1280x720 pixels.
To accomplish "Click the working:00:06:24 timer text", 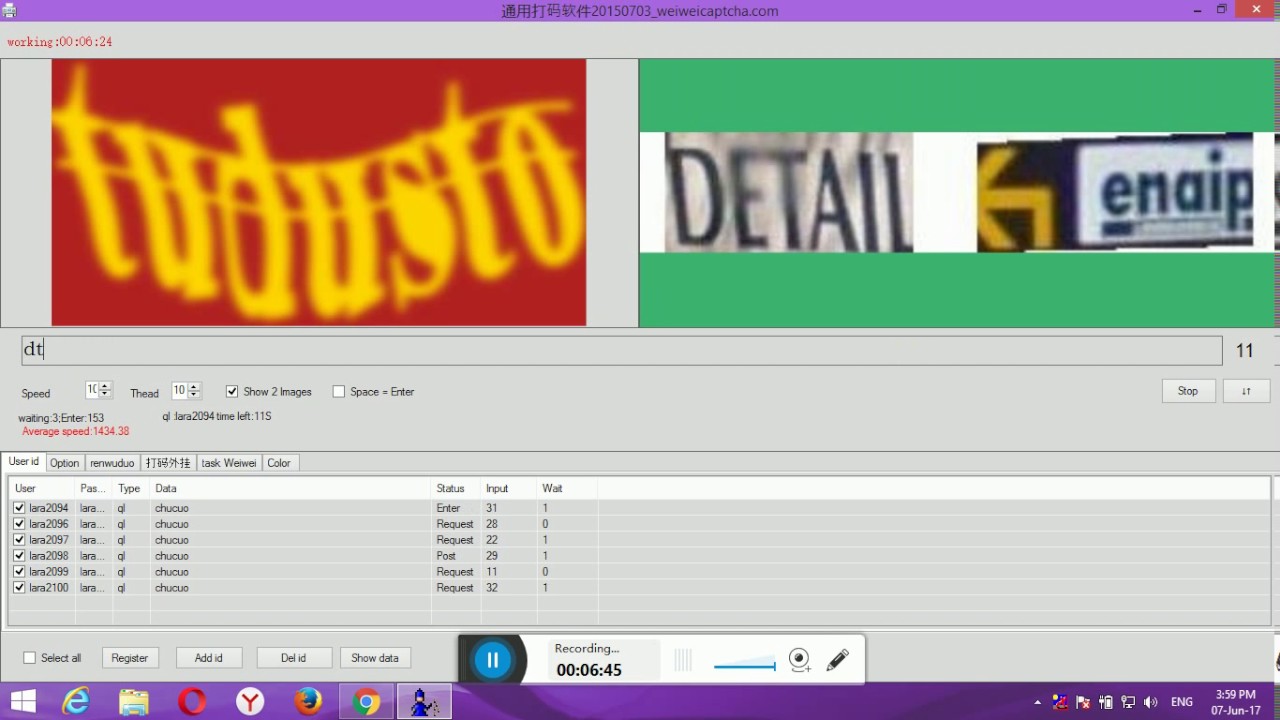I will point(60,42).
